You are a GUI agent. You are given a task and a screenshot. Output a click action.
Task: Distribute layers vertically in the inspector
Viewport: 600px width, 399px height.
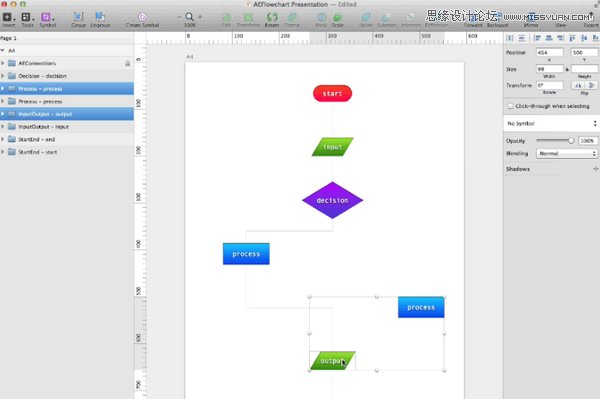(522, 38)
